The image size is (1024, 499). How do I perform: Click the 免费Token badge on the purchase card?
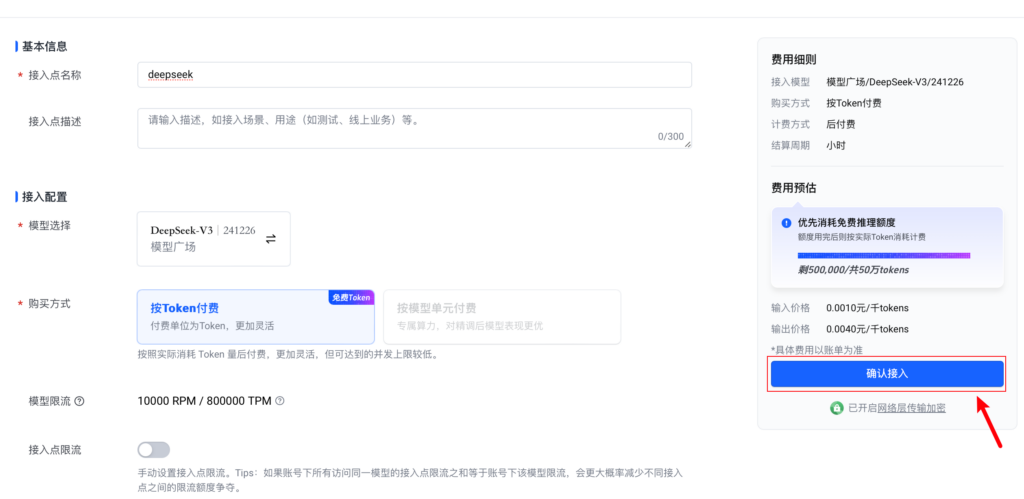pyautogui.click(x=351, y=297)
